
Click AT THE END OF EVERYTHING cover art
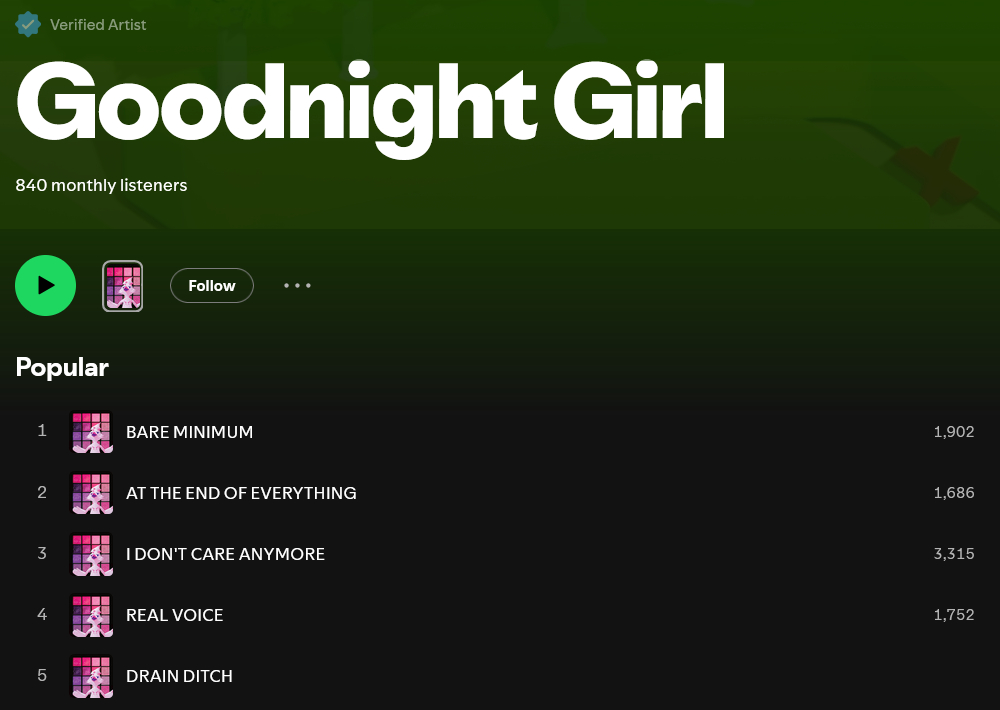[x=91, y=493]
